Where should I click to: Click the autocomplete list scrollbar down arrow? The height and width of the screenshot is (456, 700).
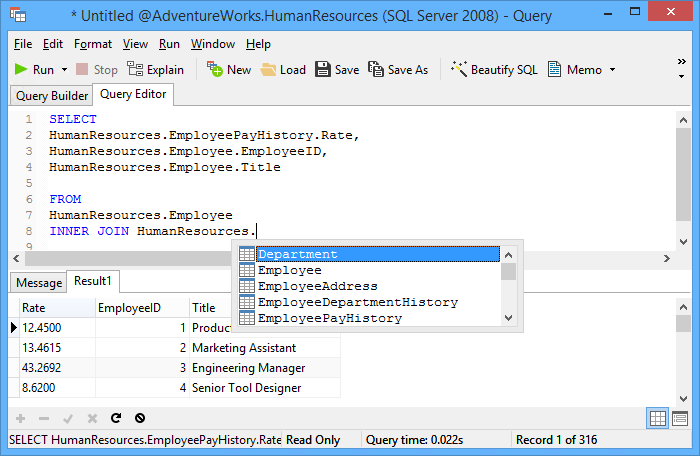point(508,318)
